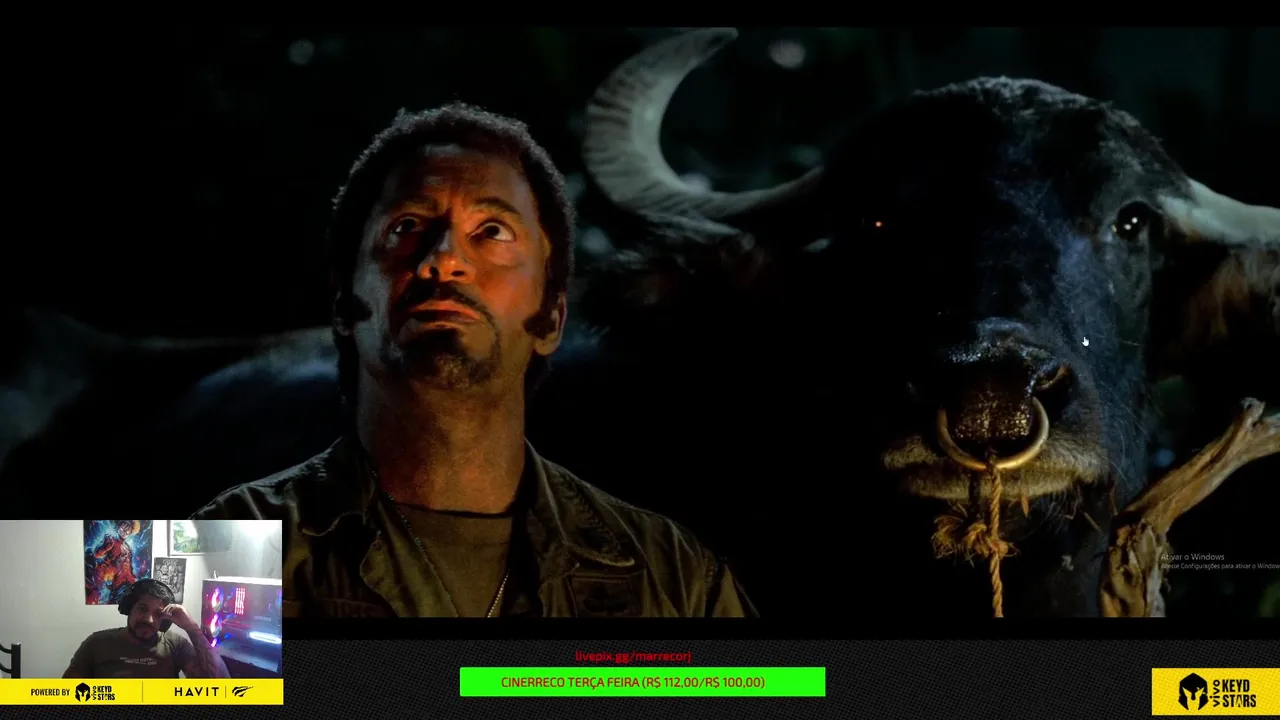This screenshot has width=1280, height=720.
Task: Click the streamer webcam overlay
Action: [x=141, y=599]
